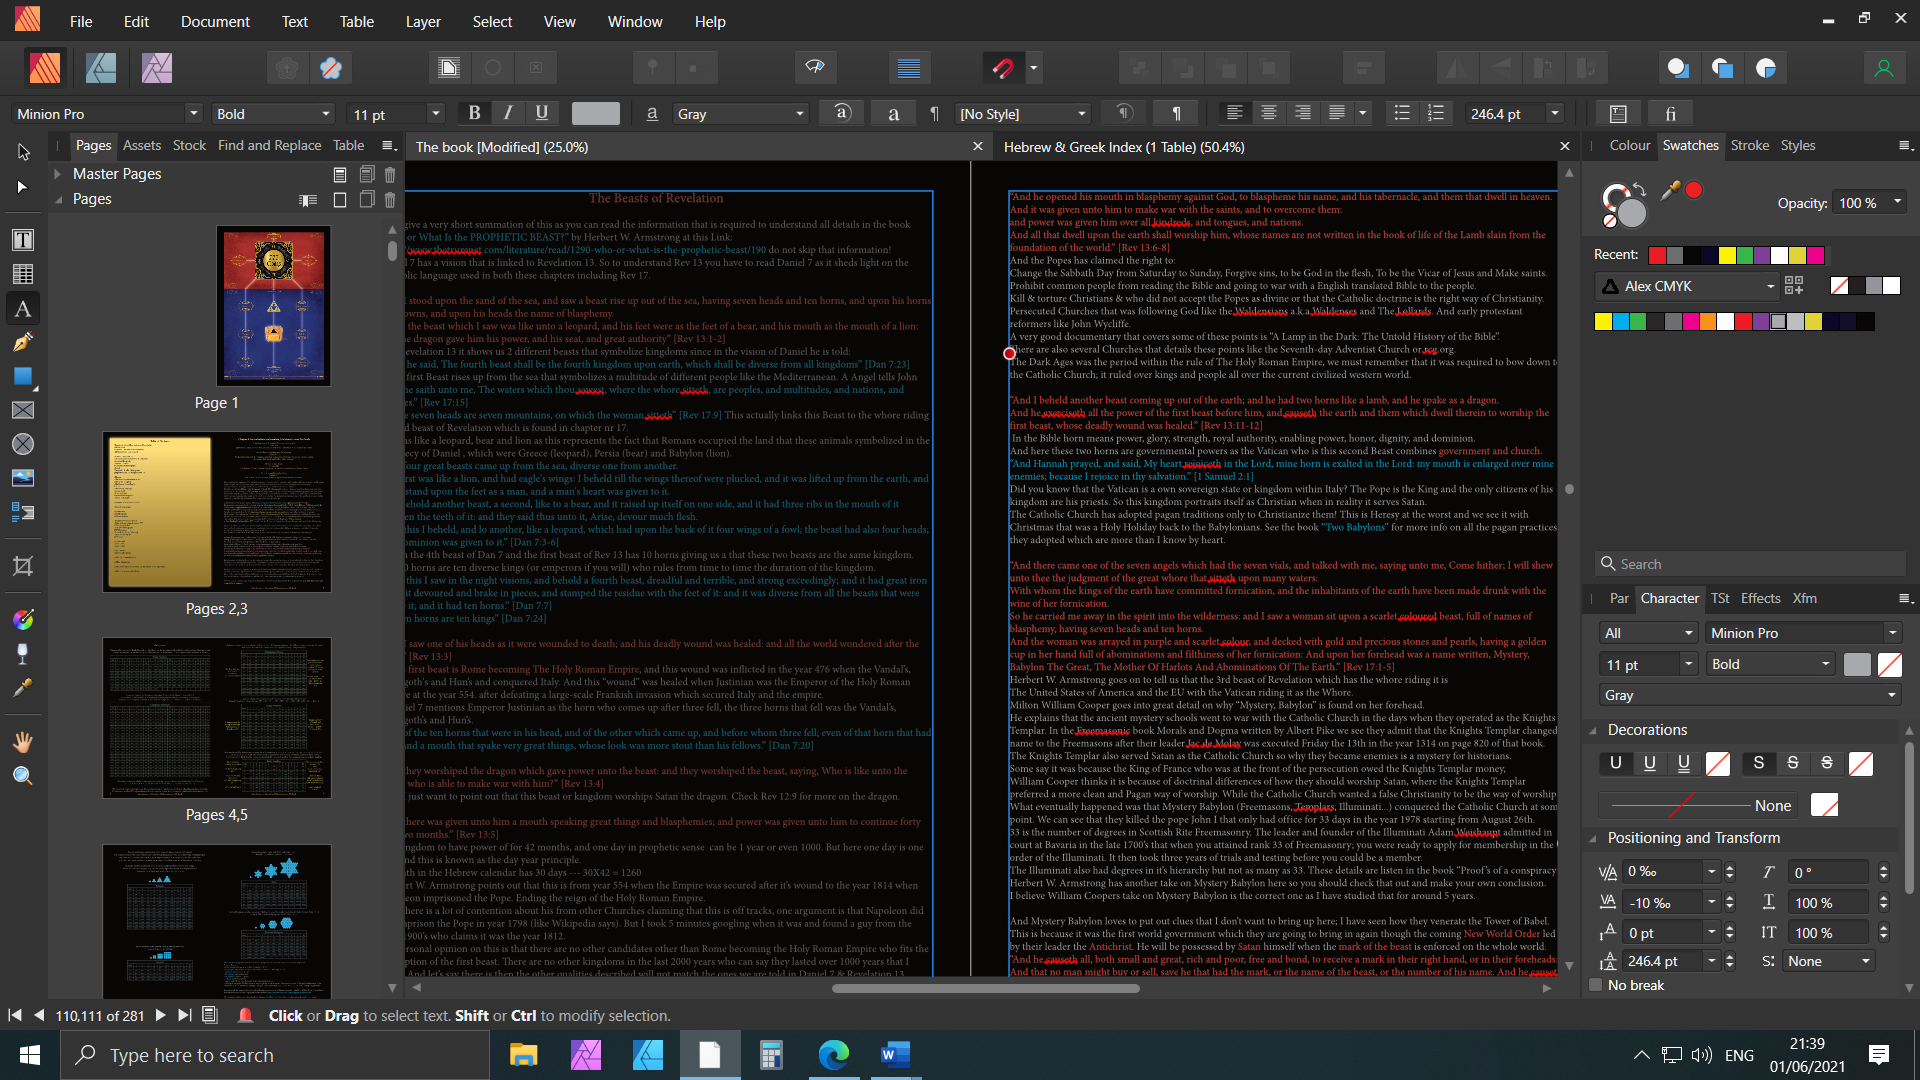Toggle underline formatting in context toolbar
The height and width of the screenshot is (1080, 1920).
[x=541, y=113]
